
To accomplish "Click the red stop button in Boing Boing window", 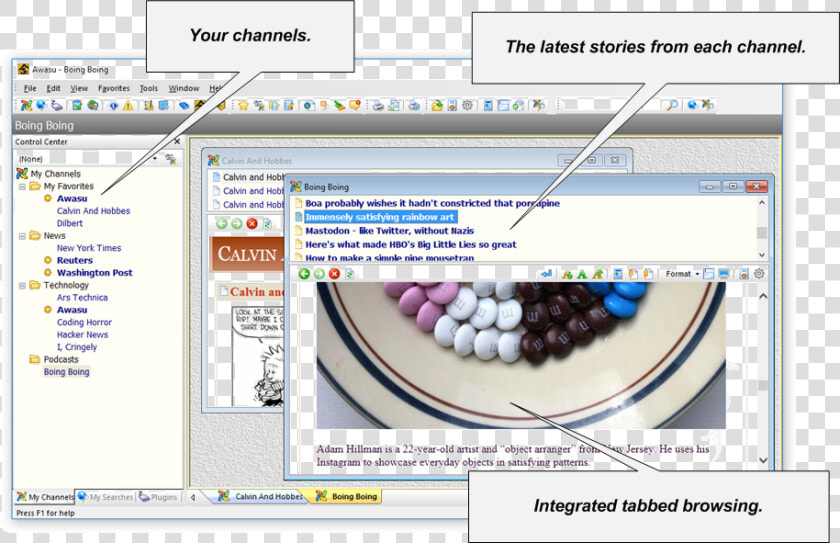I will tap(334, 274).
